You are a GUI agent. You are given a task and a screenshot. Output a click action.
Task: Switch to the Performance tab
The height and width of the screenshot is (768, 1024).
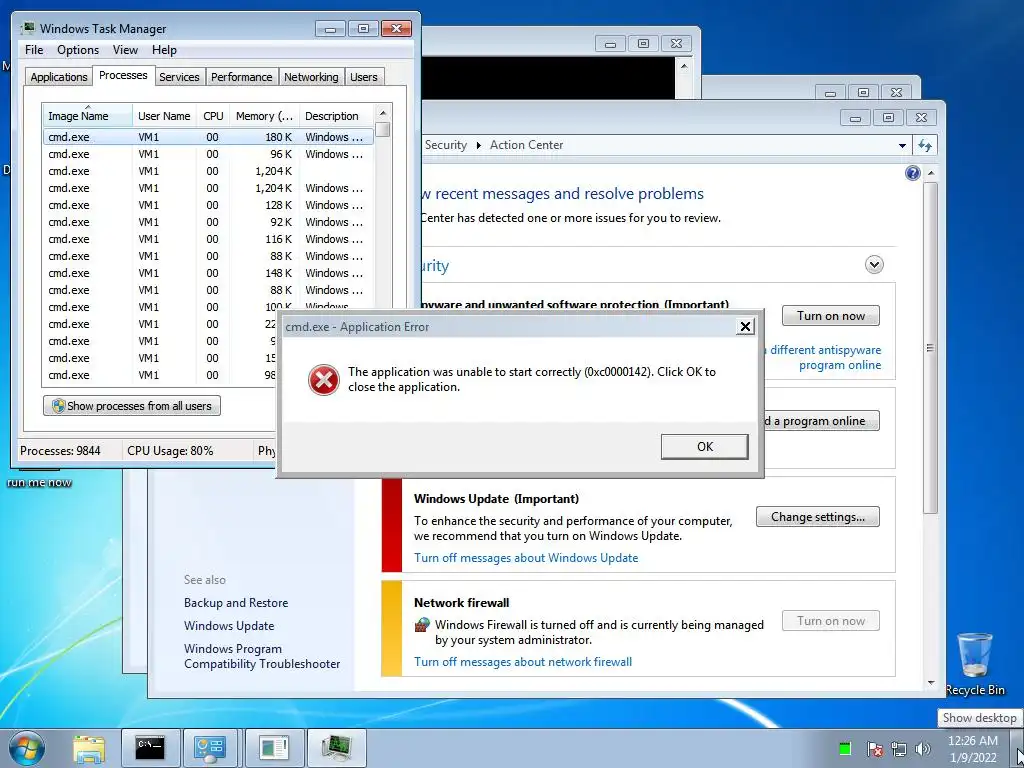[x=242, y=77]
